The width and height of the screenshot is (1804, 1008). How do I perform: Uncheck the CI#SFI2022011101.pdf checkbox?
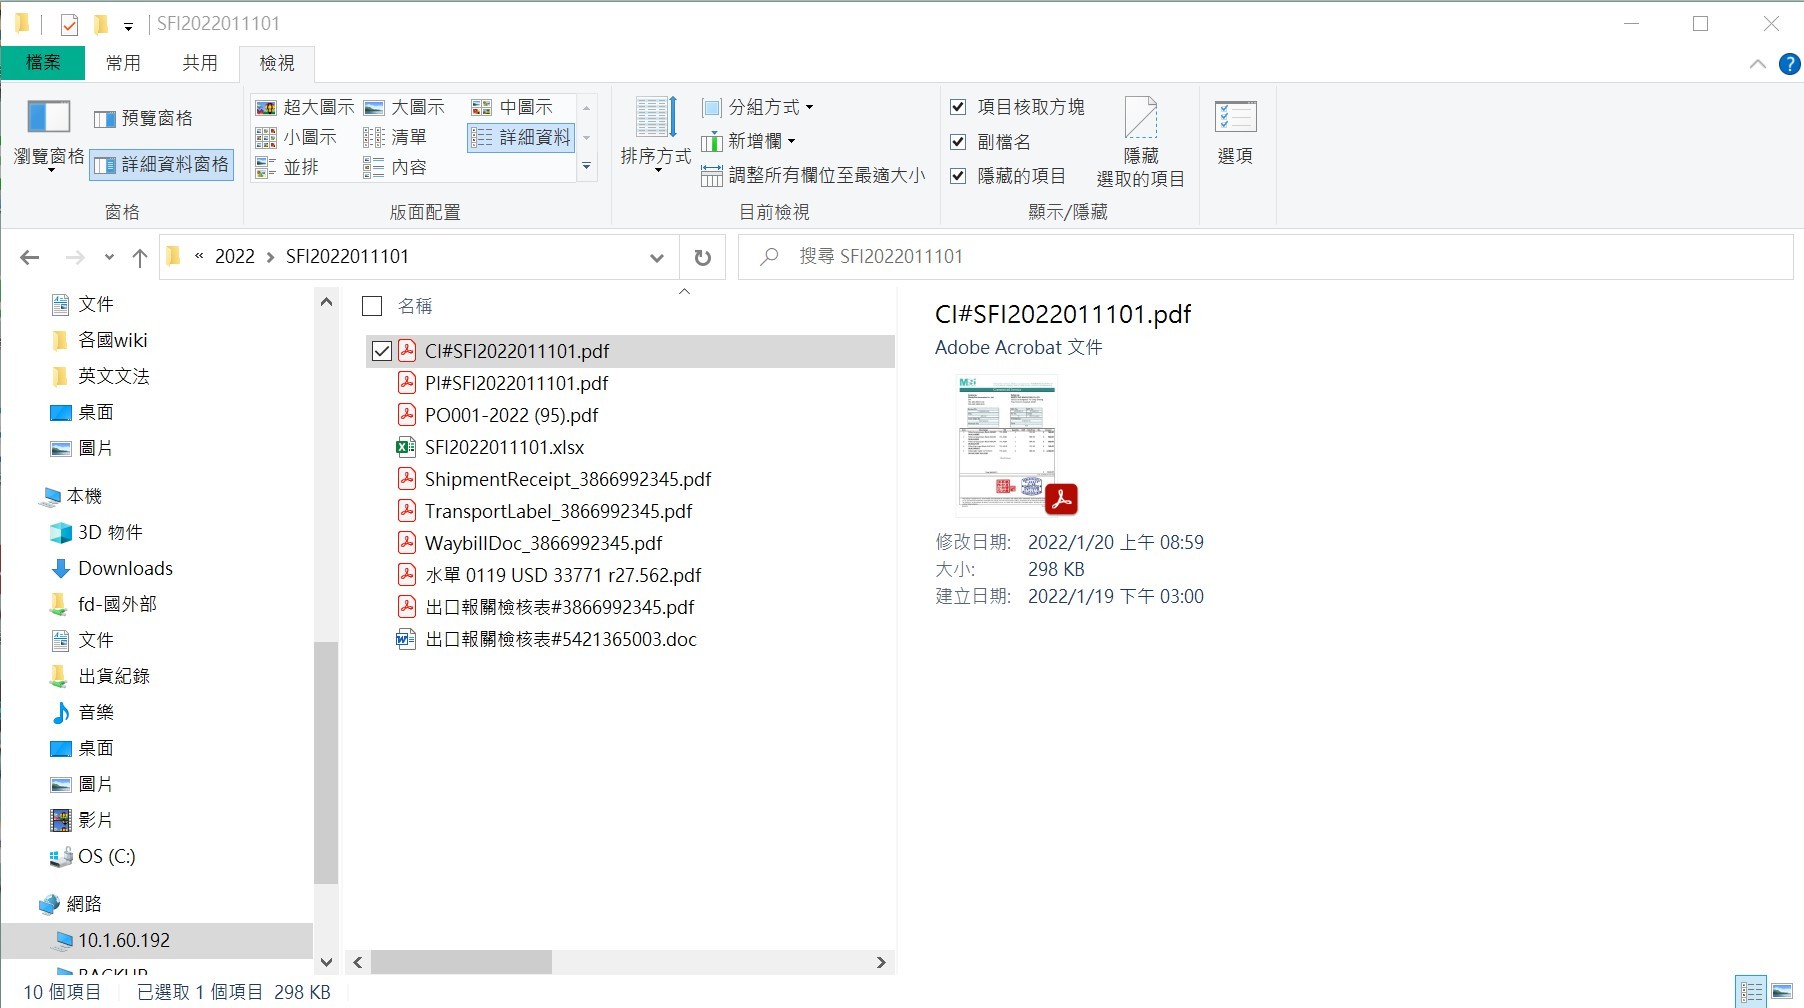[382, 351]
